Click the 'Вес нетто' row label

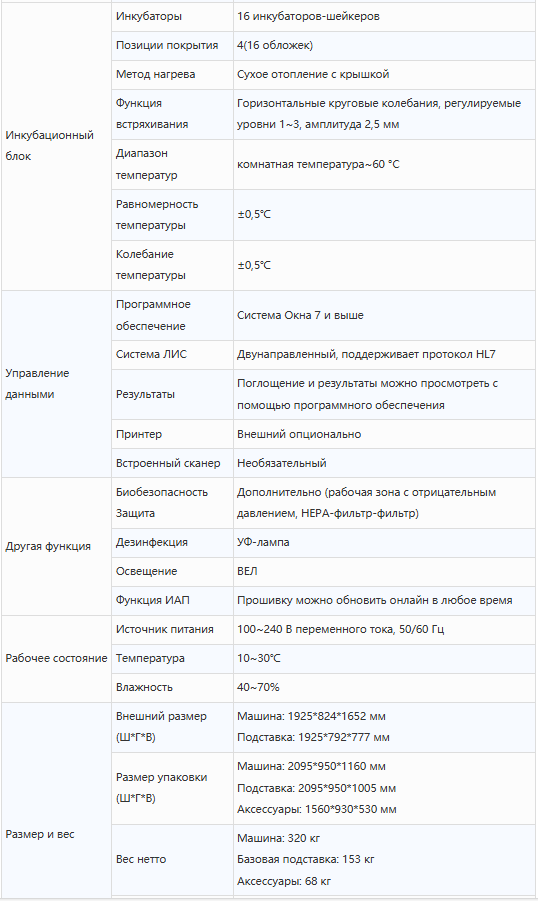(x=141, y=860)
